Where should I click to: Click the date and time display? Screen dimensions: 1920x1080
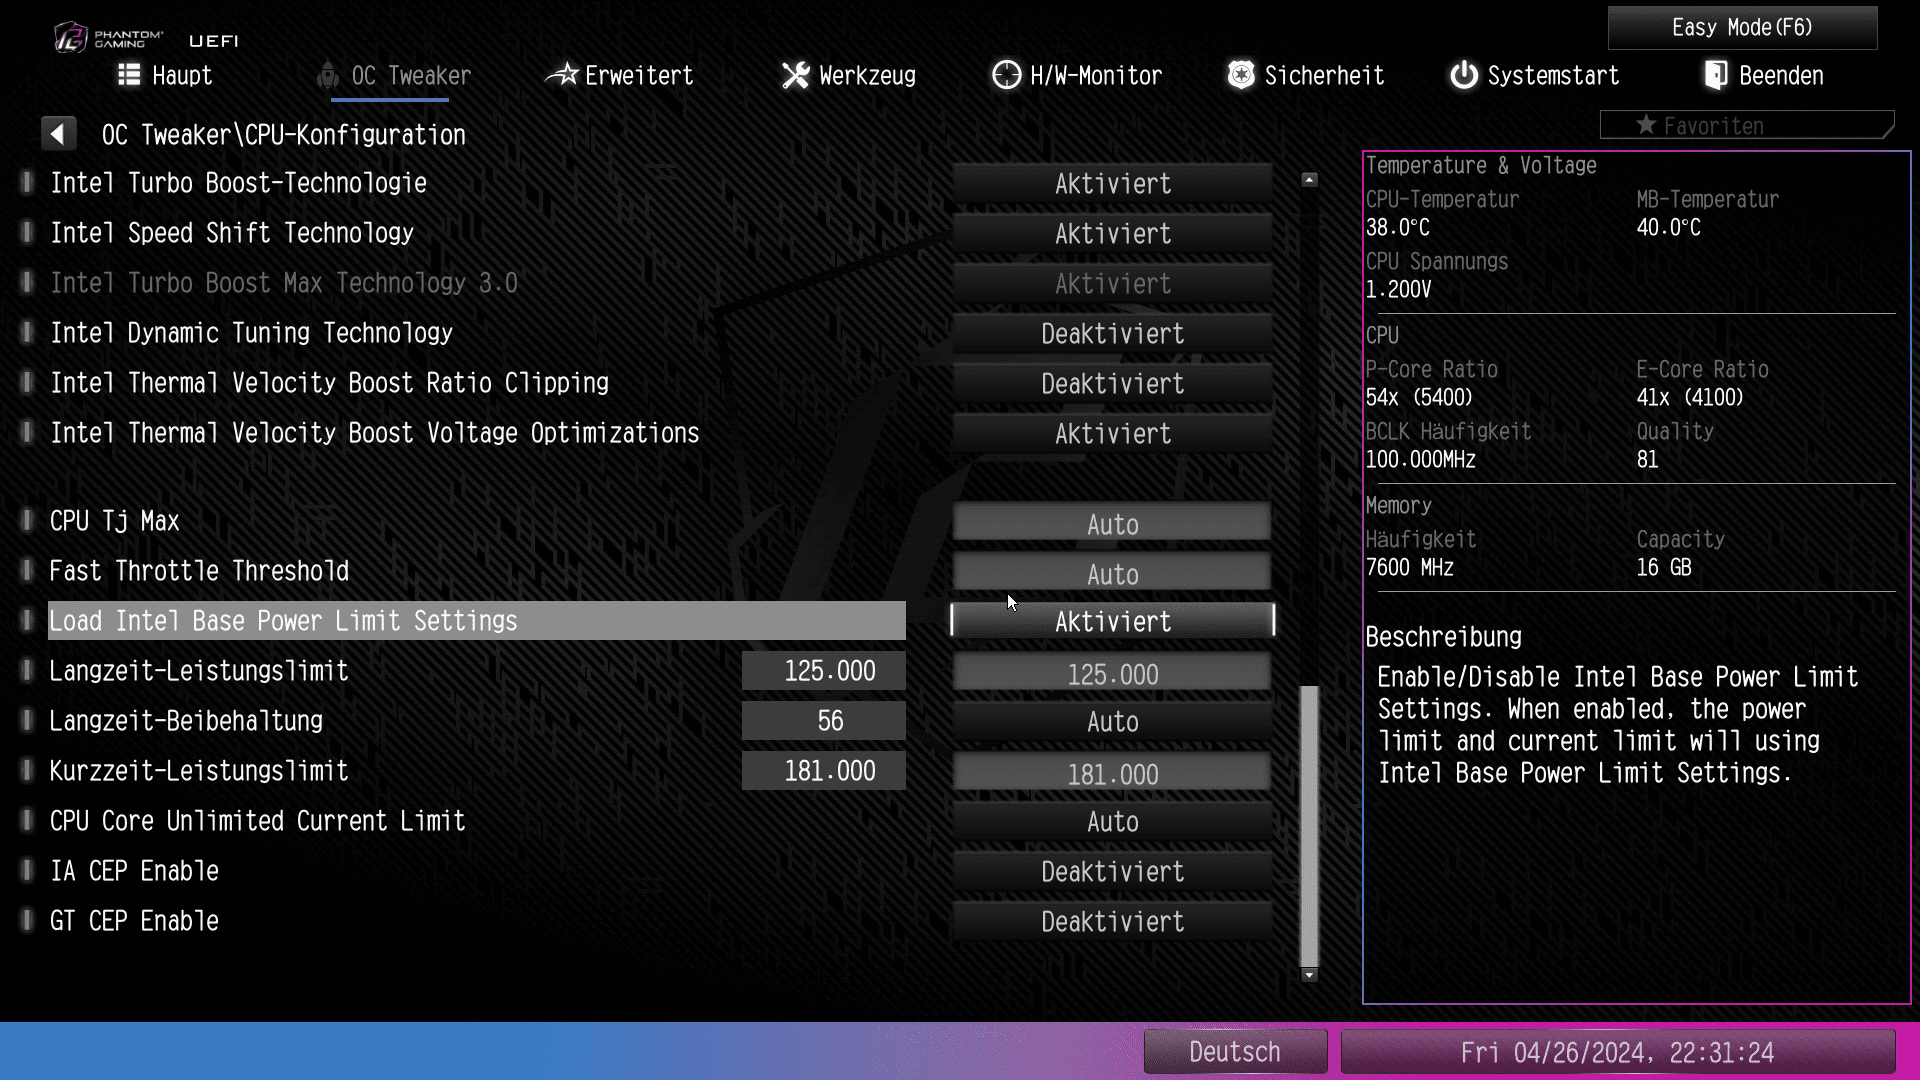point(1617,1052)
